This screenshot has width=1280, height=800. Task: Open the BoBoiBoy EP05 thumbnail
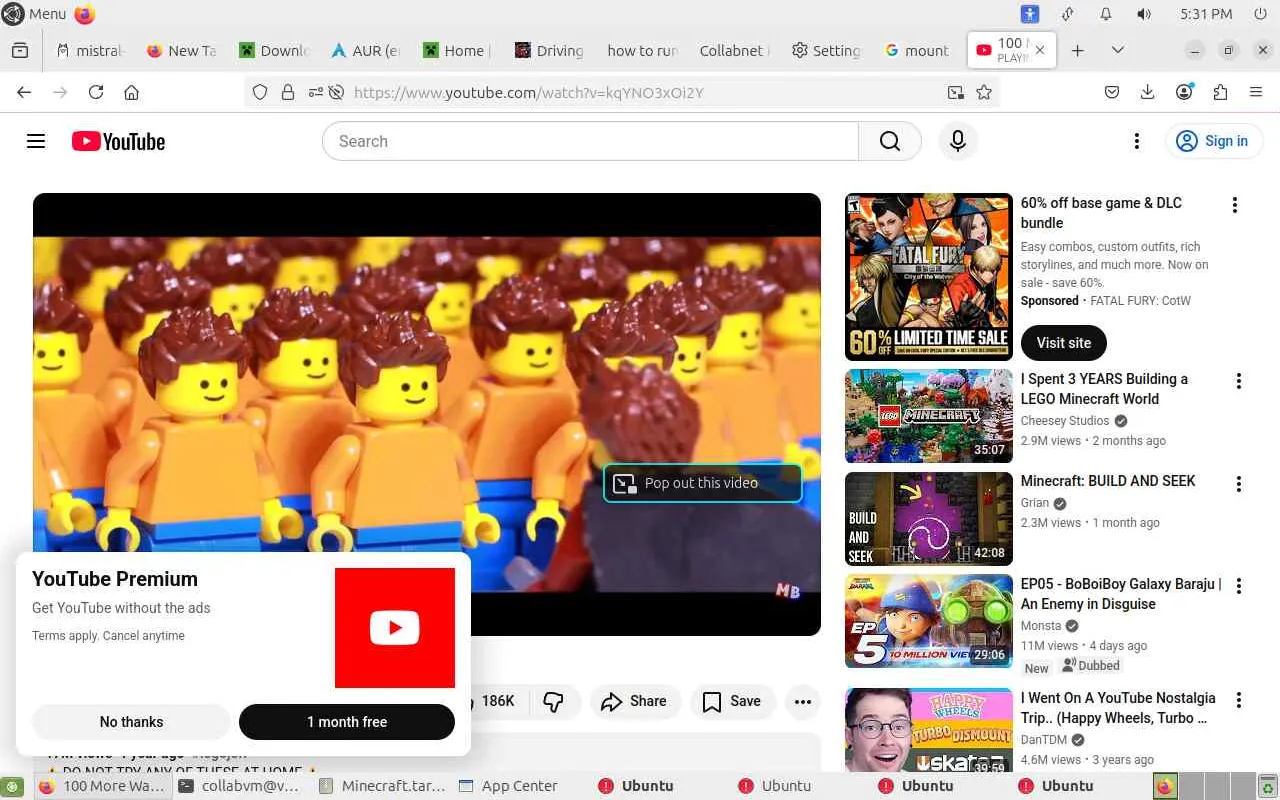click(x=929, y=621)
